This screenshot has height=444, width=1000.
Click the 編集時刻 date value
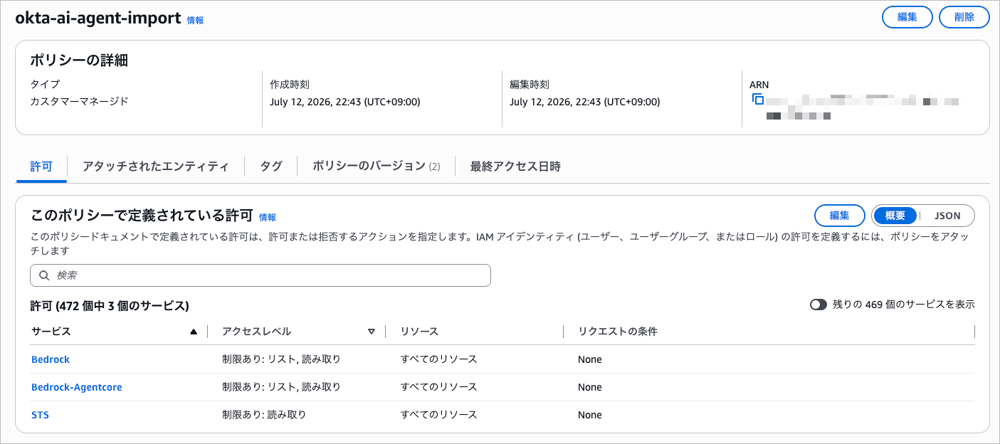[585, 101]
